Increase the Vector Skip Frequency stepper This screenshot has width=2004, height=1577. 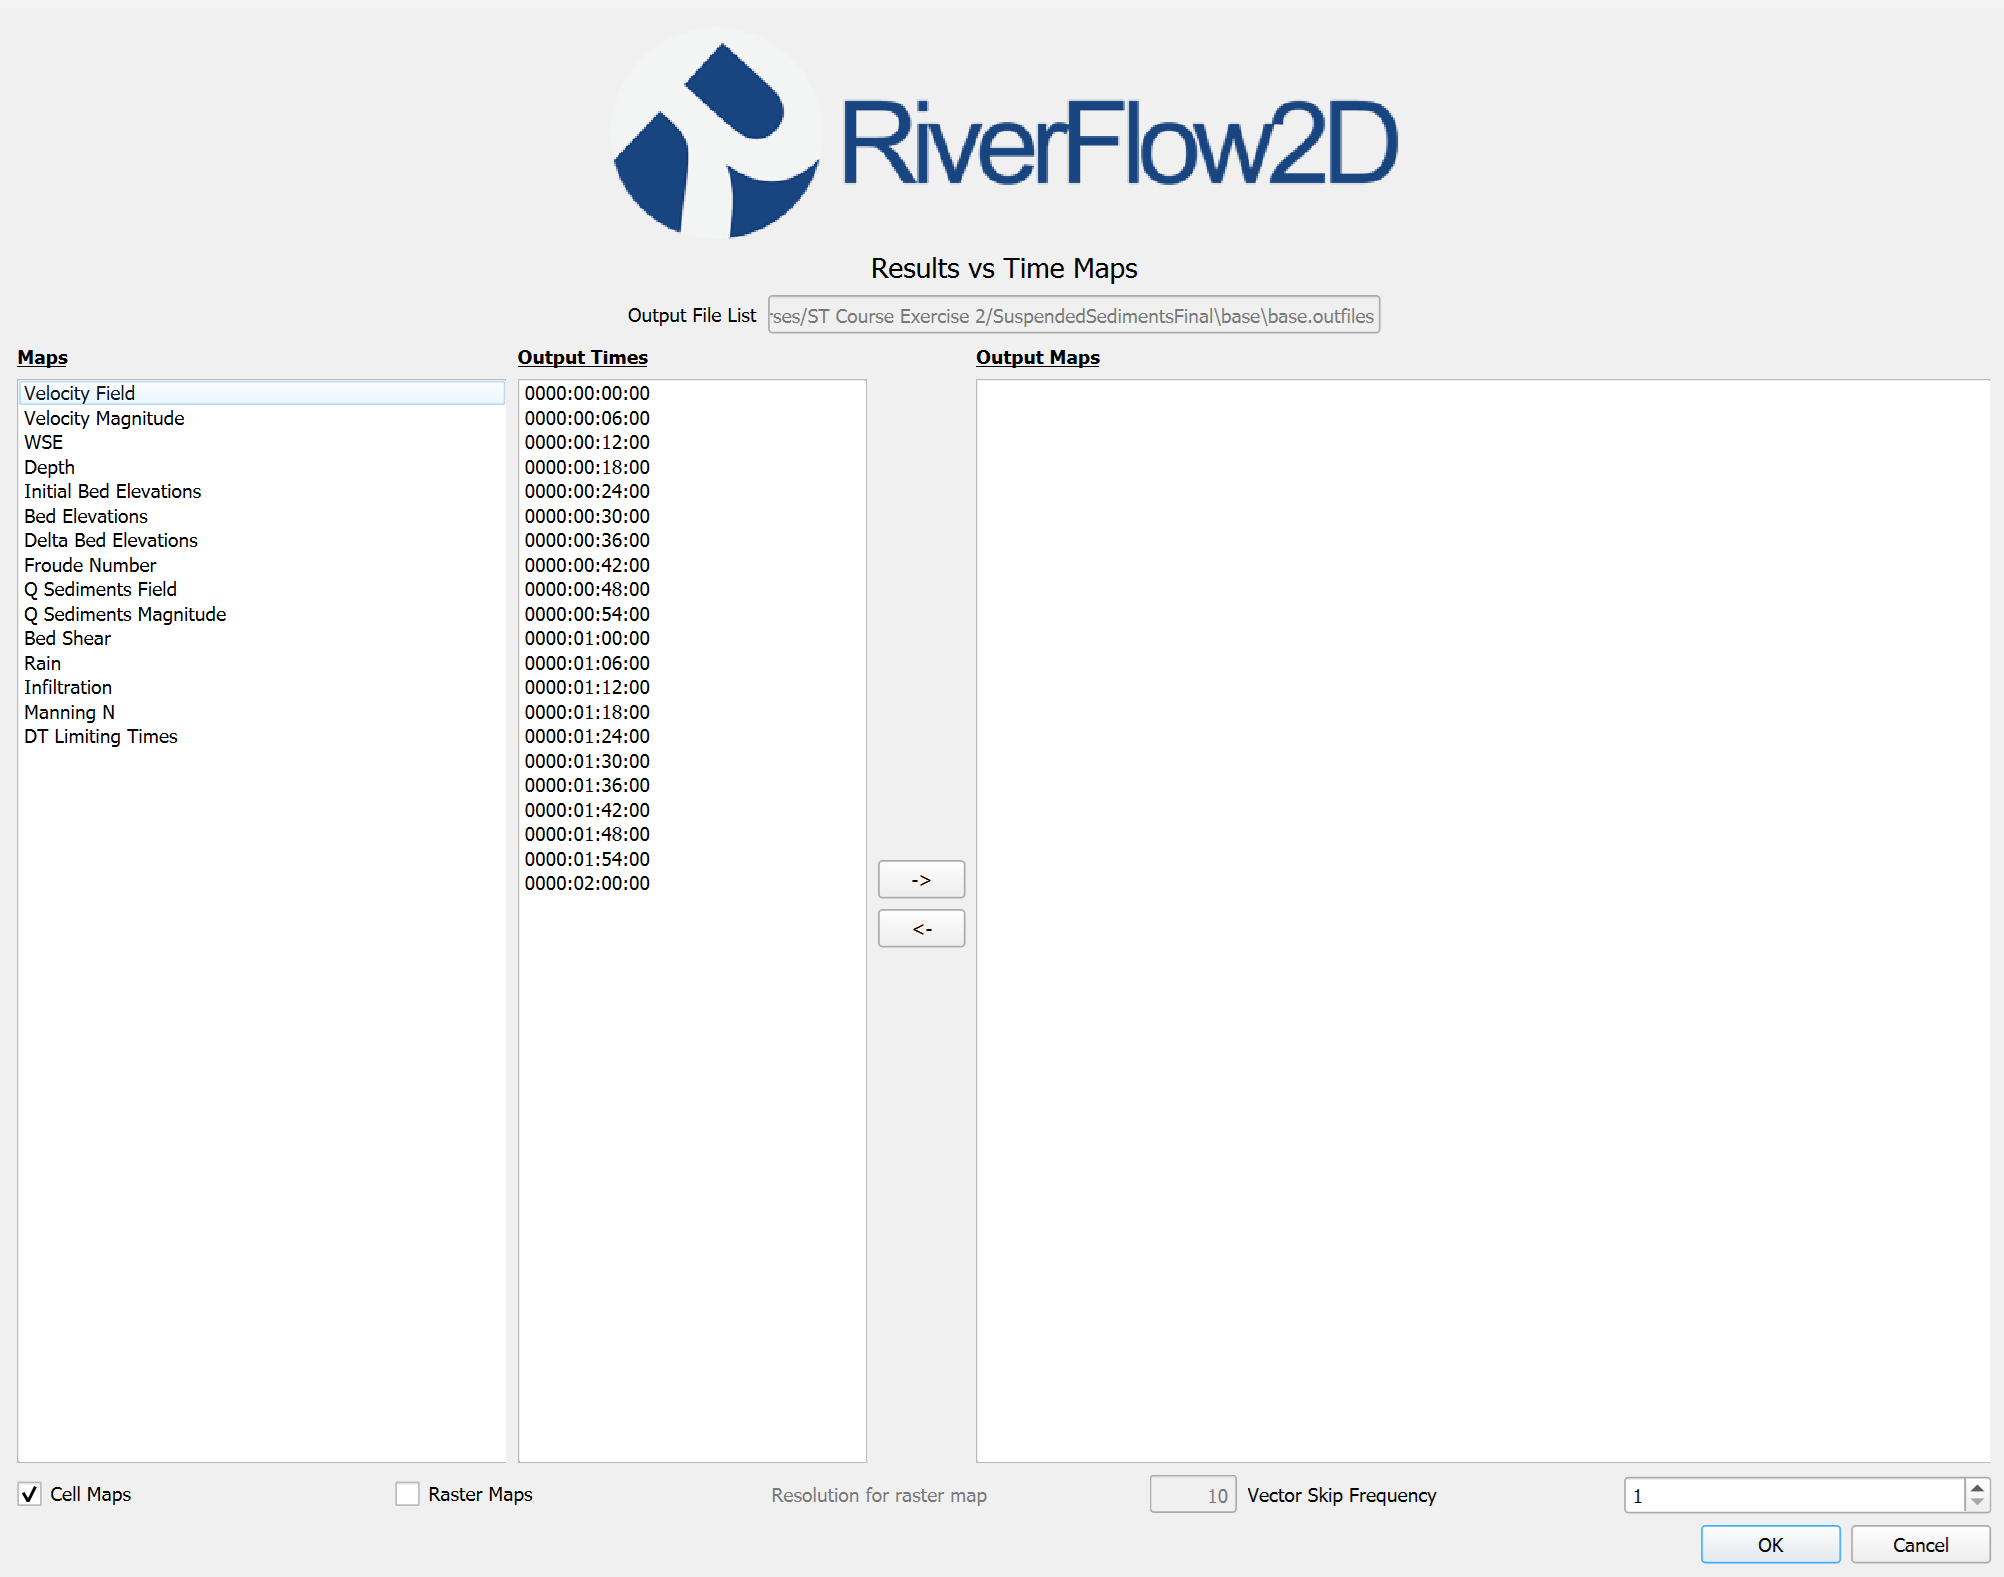pos(1977,1488)
